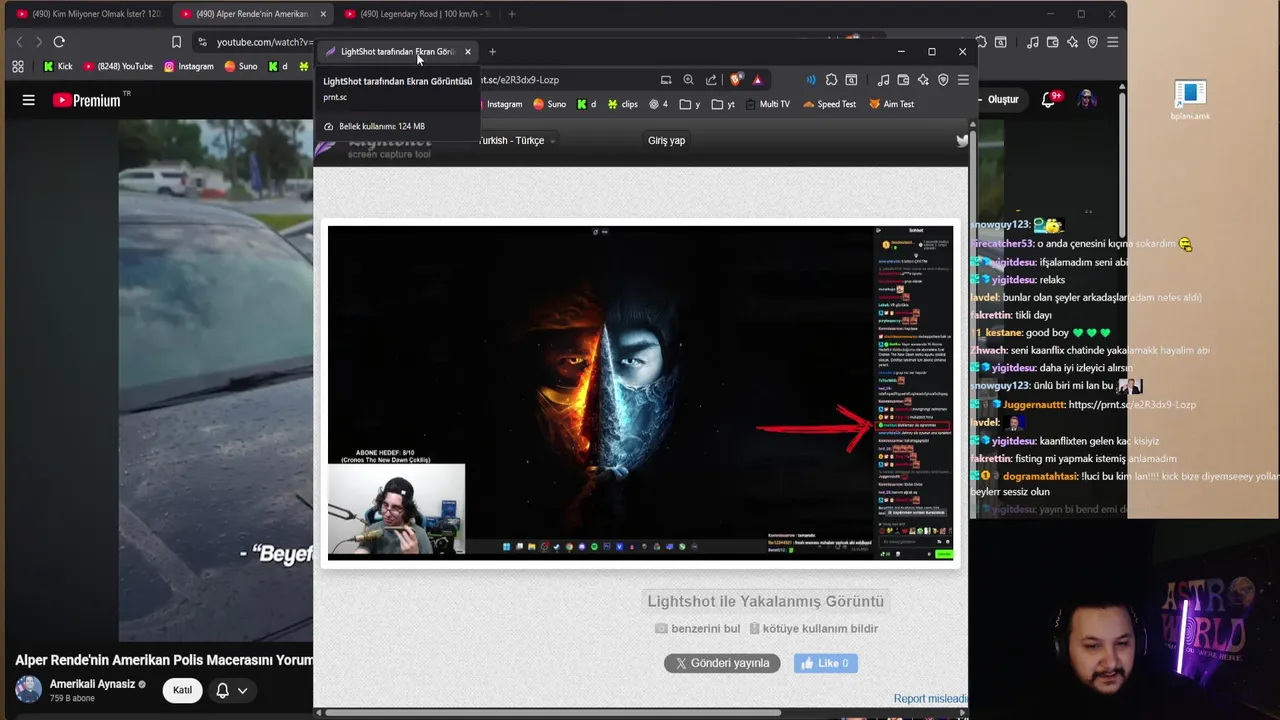Click the Lightshot screenshot image
1280x720 pixels.
pyautogui.click(x=640, y=392)
